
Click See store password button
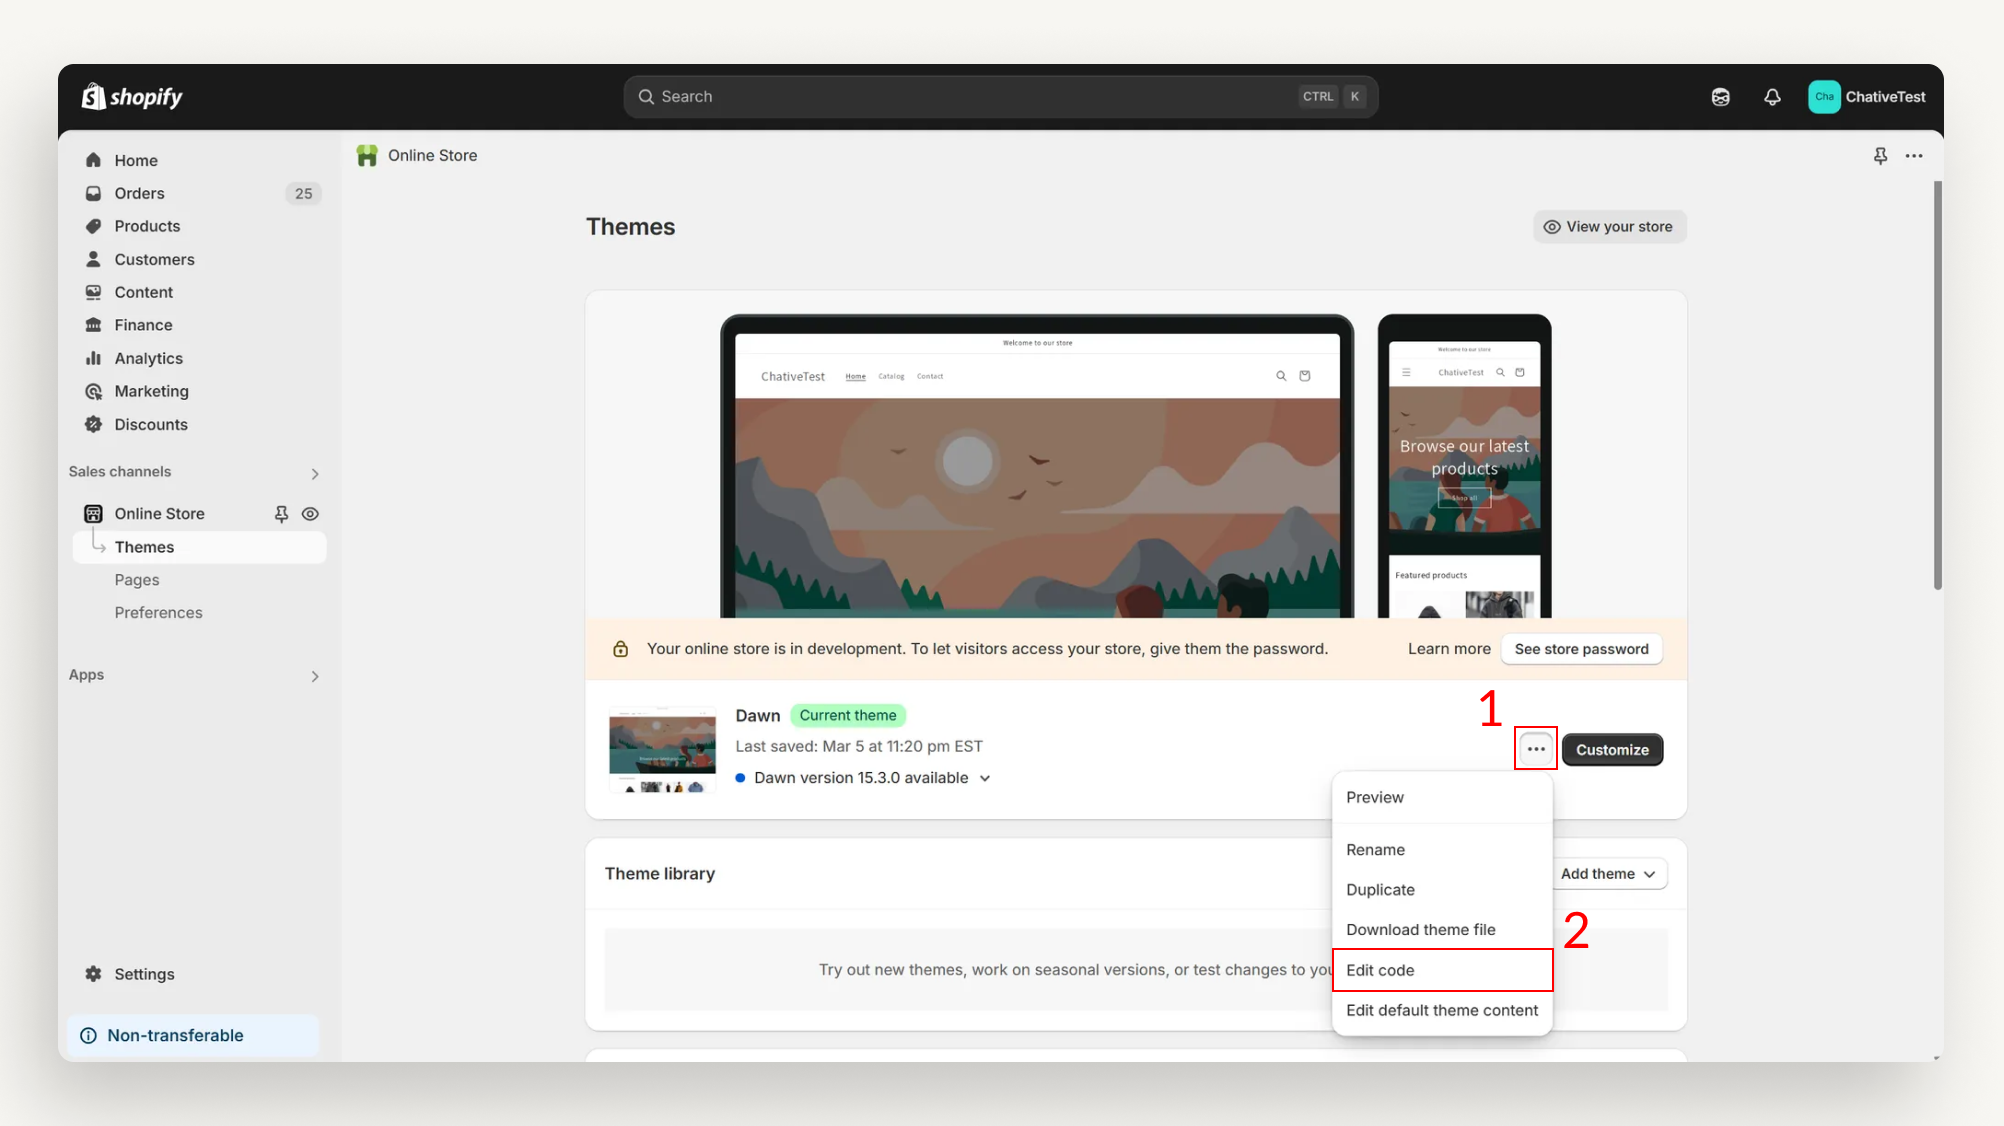[x=1581, y=649]
